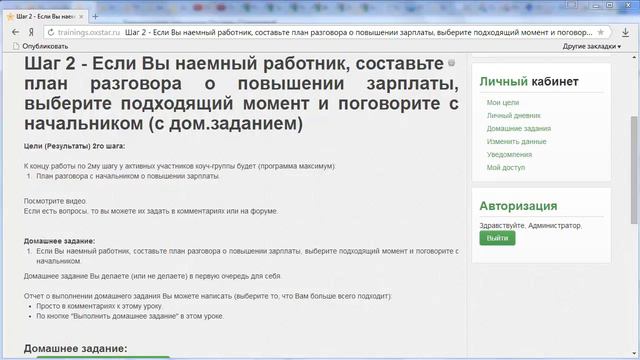Click the 'Авторизация' sidebar heading
Image resolution: width=640 pixels, height=360 pixels.
point(518,206)
